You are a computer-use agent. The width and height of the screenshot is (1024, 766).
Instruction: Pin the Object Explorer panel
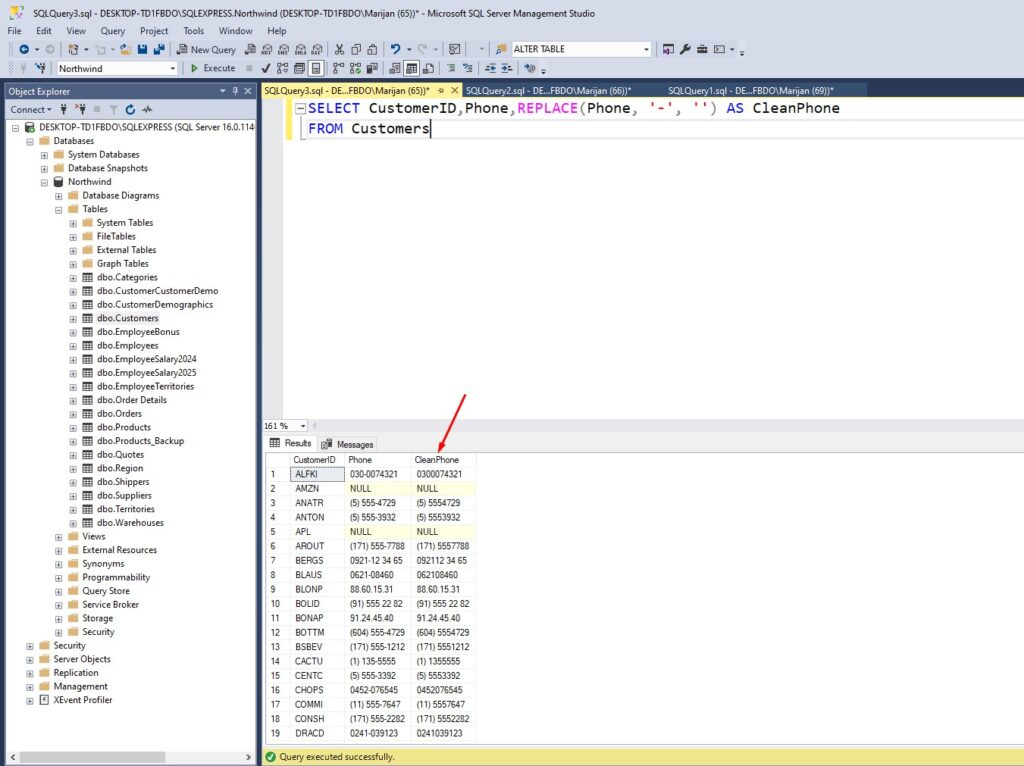coord(235,91)
